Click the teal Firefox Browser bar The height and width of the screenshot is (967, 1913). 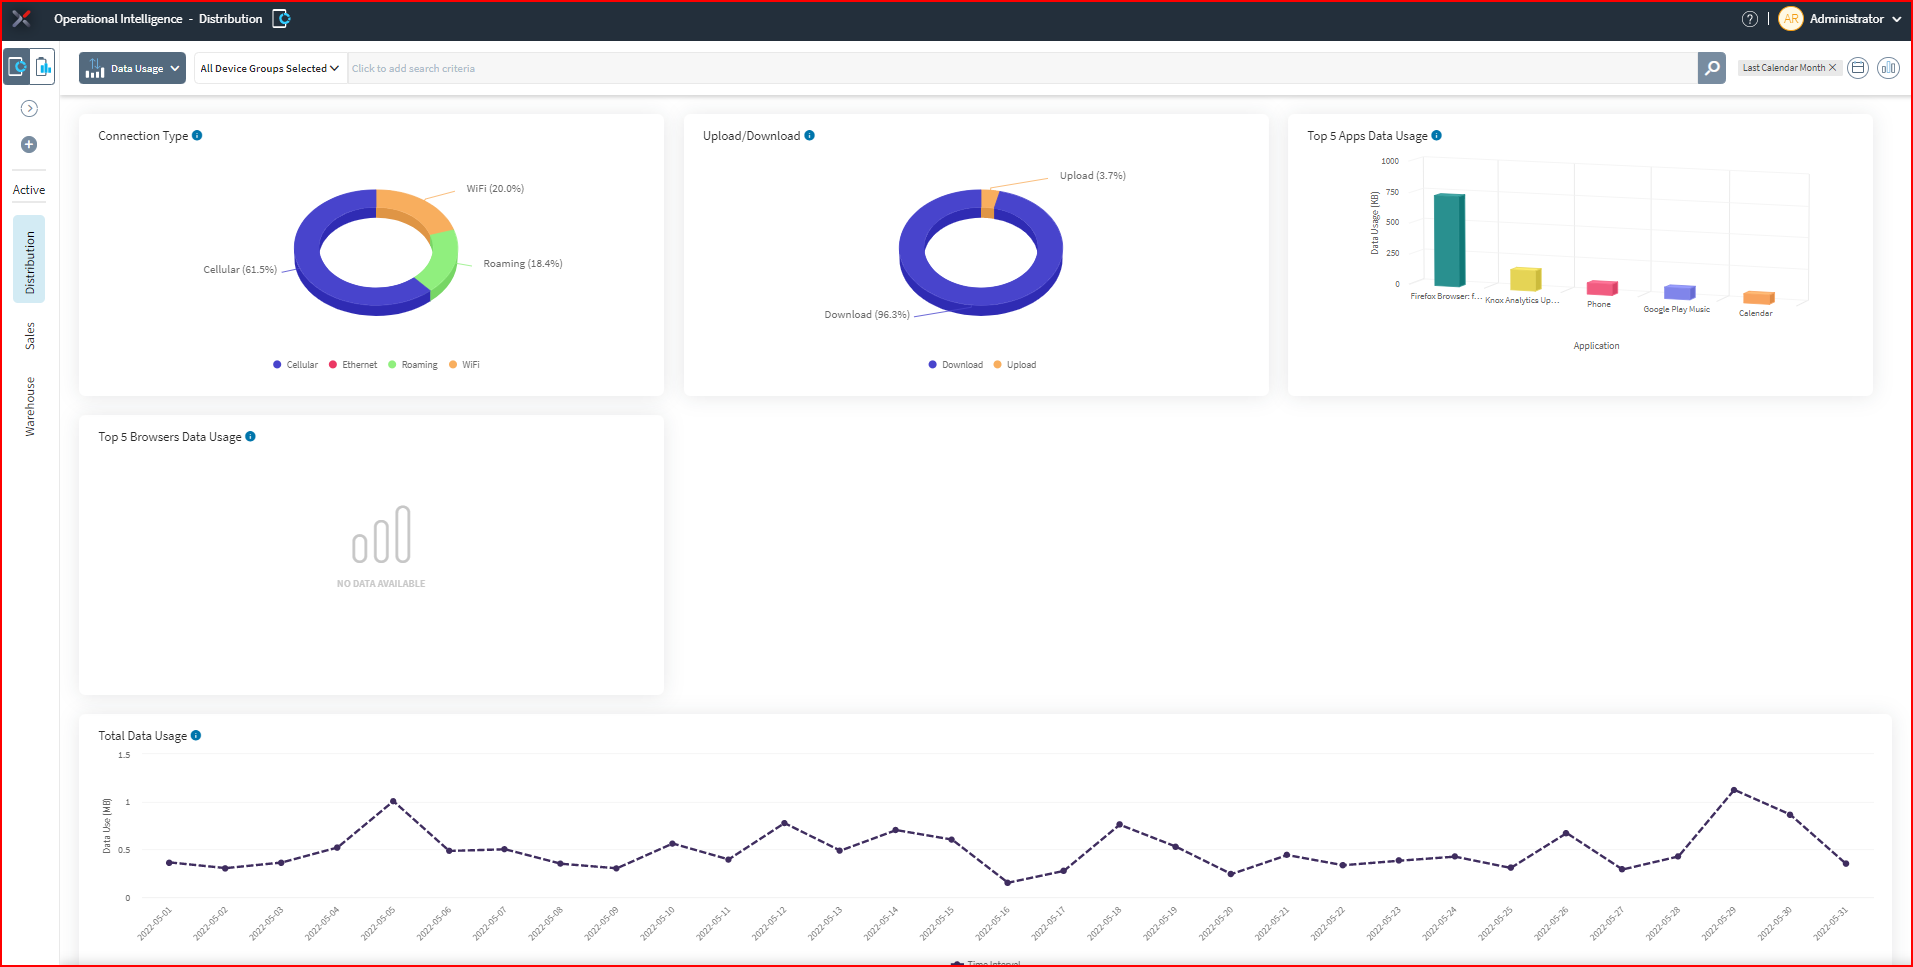(x=1449, y=239)
